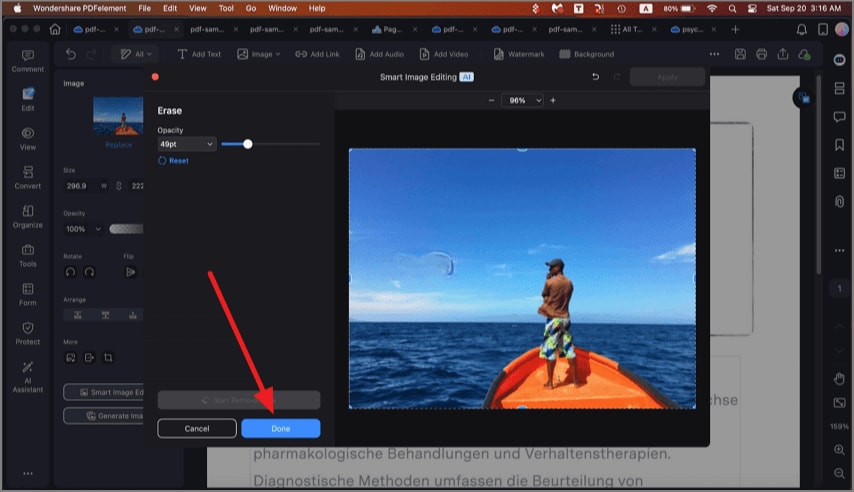Screen dimensions: 854x492
Task: Go to the Home screen icon
Action: click(x=55, y=29)
